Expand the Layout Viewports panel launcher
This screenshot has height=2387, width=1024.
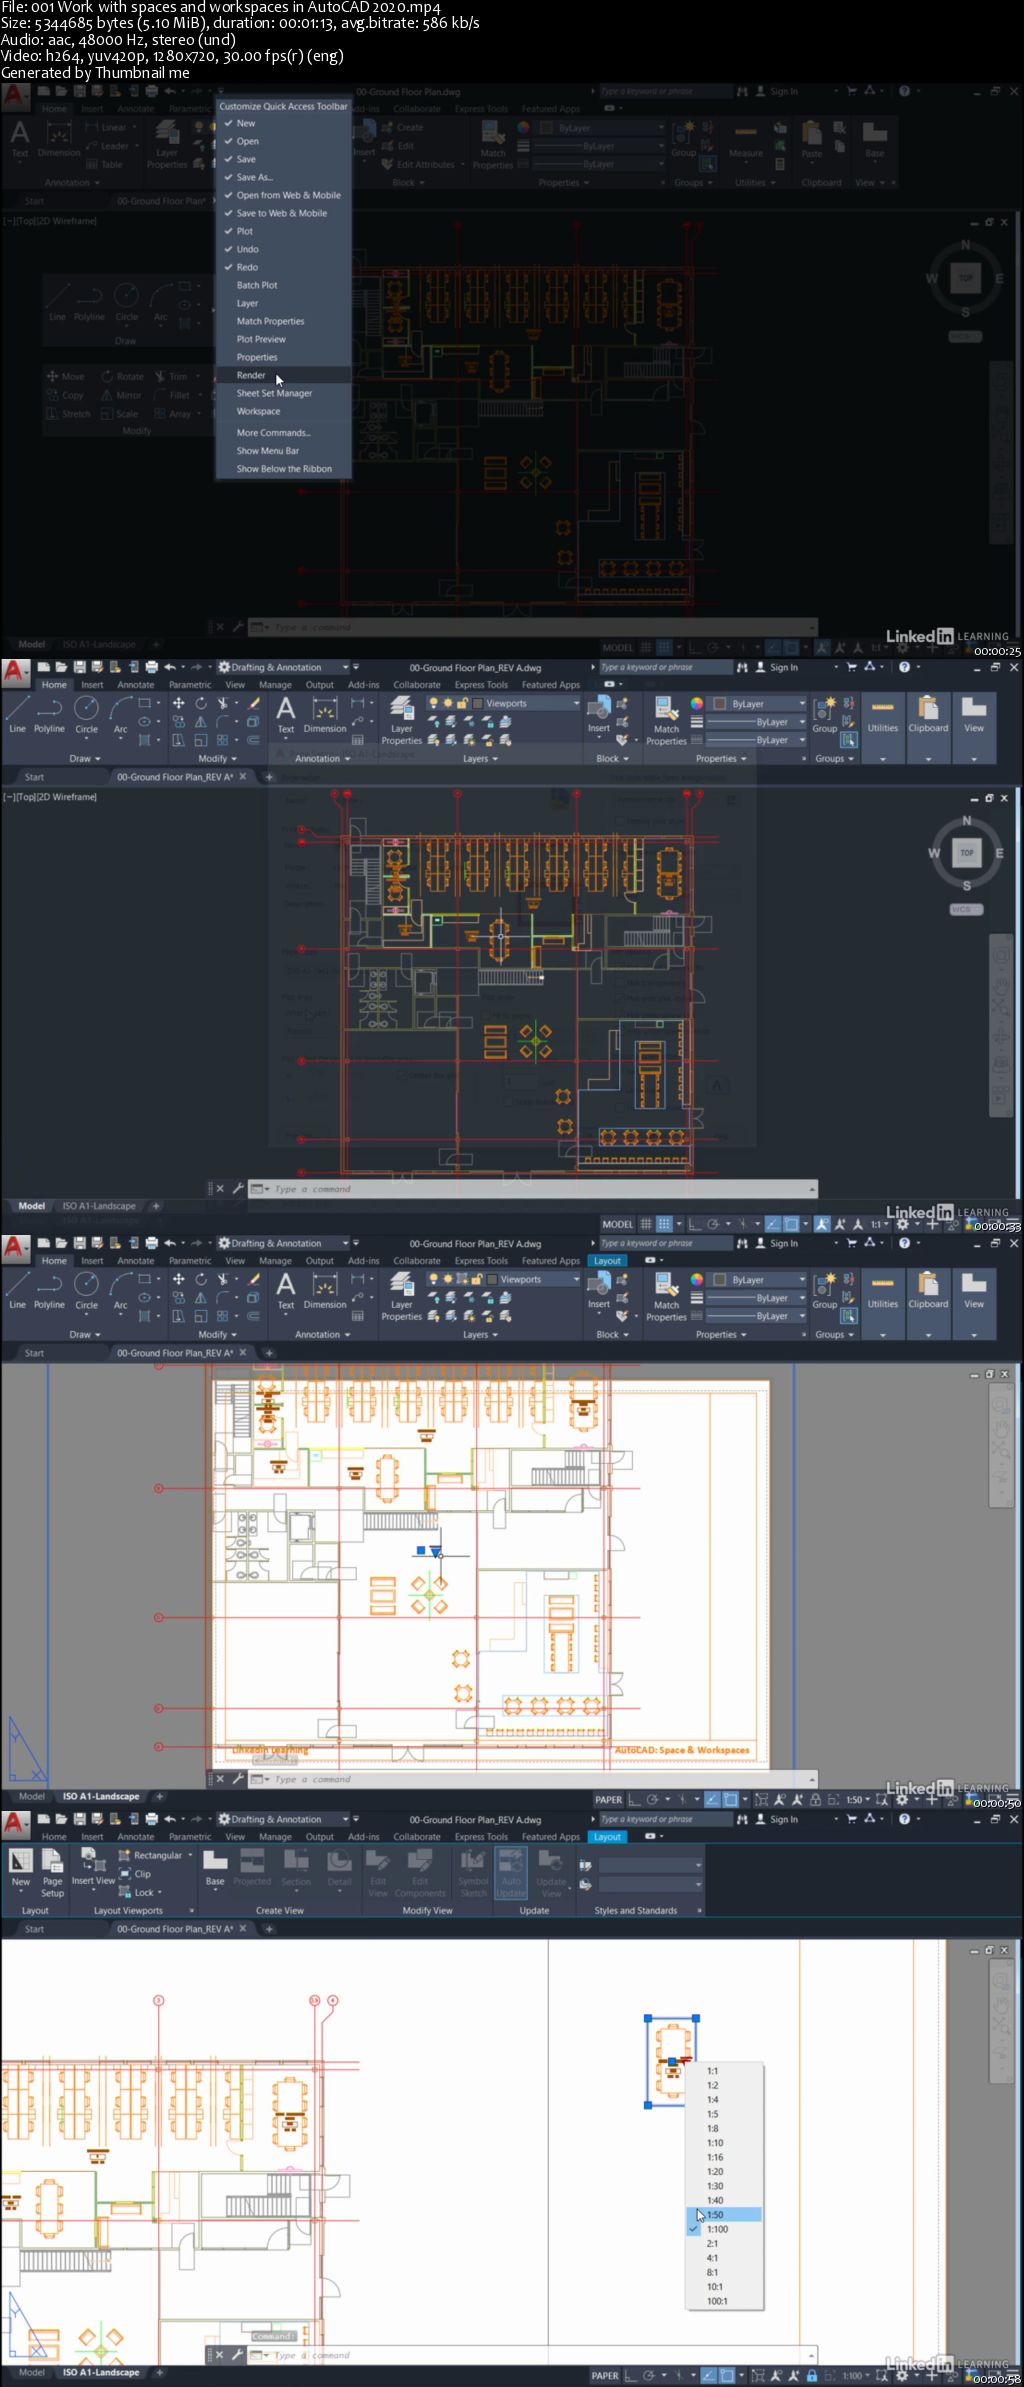[192, 1910]
